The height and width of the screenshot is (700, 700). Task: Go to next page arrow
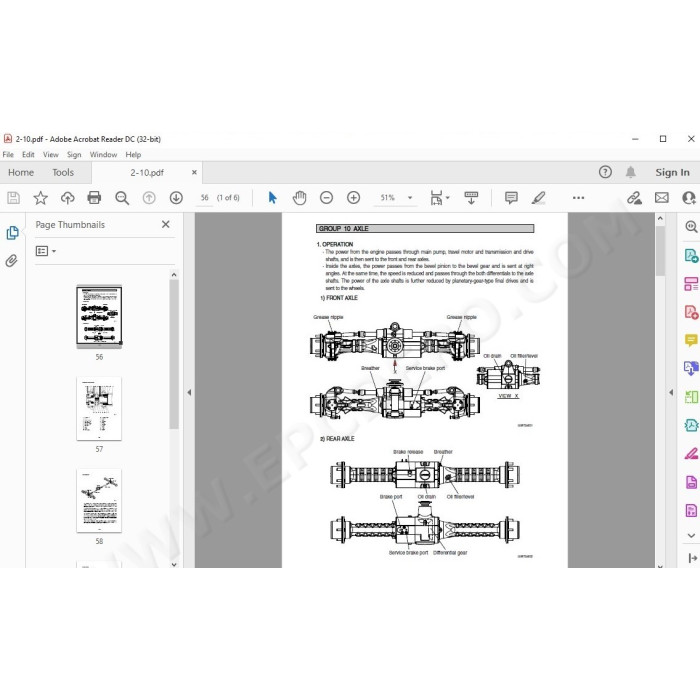coord(176,198)
